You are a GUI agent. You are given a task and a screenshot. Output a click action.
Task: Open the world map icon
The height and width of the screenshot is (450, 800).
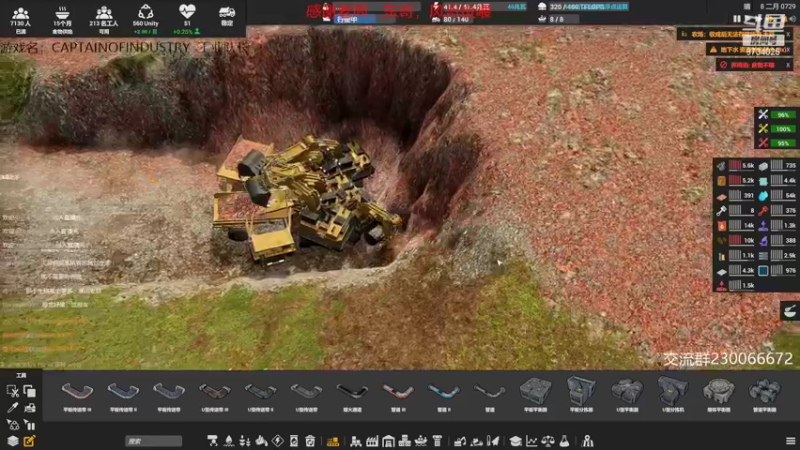coord(587,441)
